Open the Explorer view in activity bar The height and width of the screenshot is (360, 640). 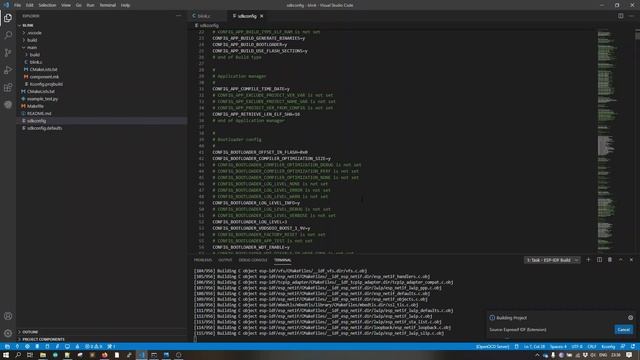coord(8,18)
